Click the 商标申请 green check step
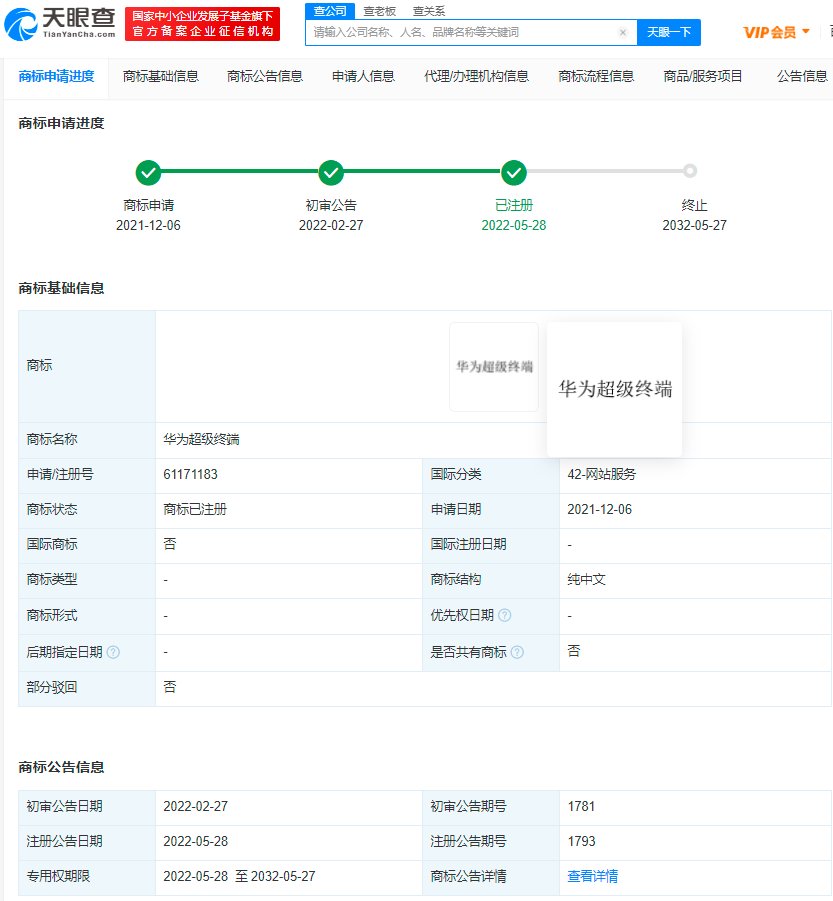833x901 pixels. point(148,172)
